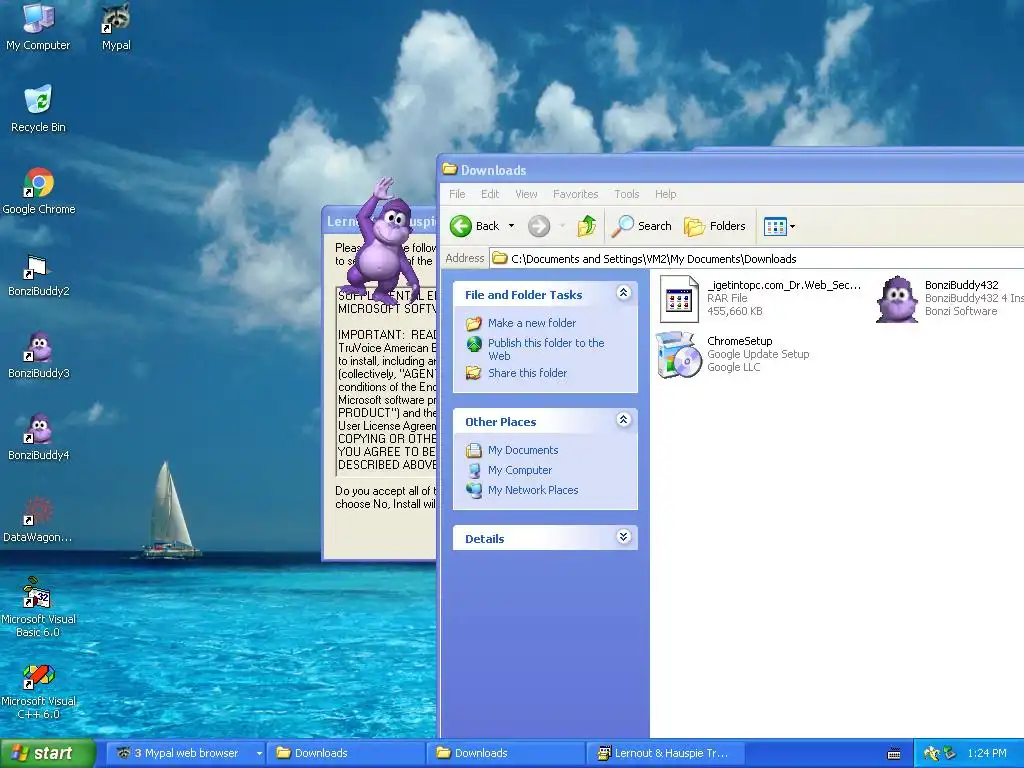Select the BonziBuddy2 desktop shortcut

pyautogui.click(x=39, y=274)
